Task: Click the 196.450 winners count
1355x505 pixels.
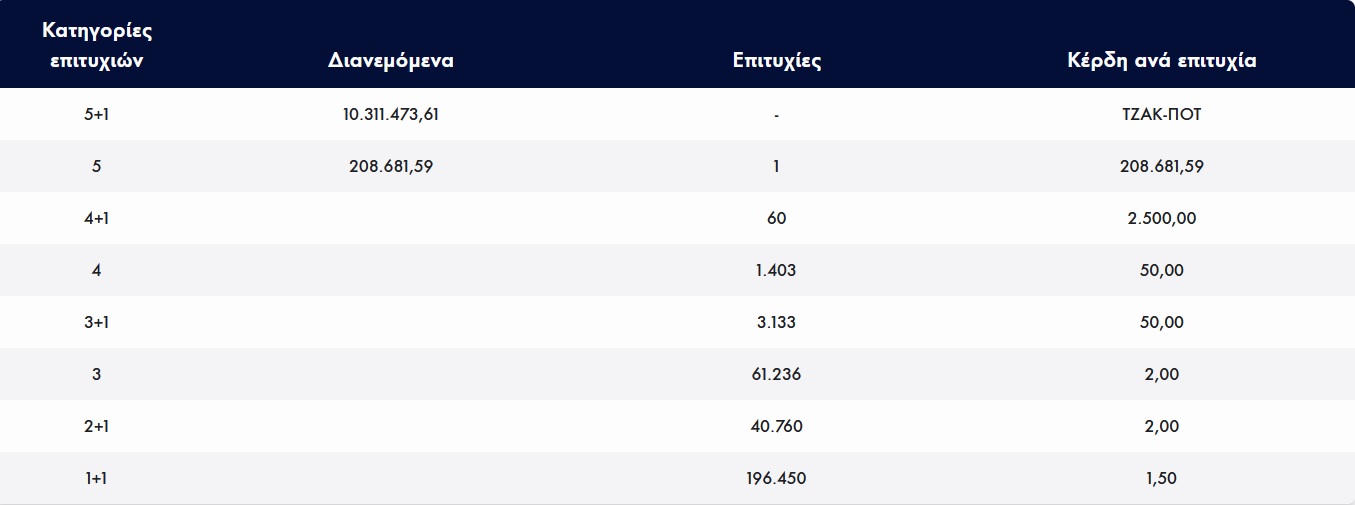Action: point(776,478)
